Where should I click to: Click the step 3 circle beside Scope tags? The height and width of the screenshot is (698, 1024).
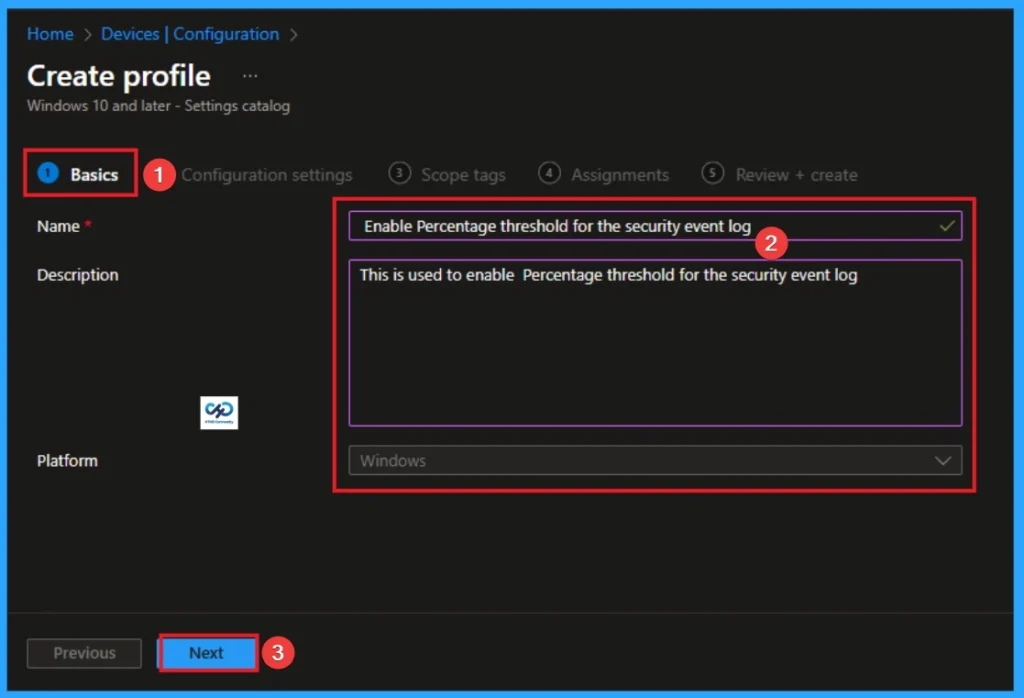coord(399,173)
